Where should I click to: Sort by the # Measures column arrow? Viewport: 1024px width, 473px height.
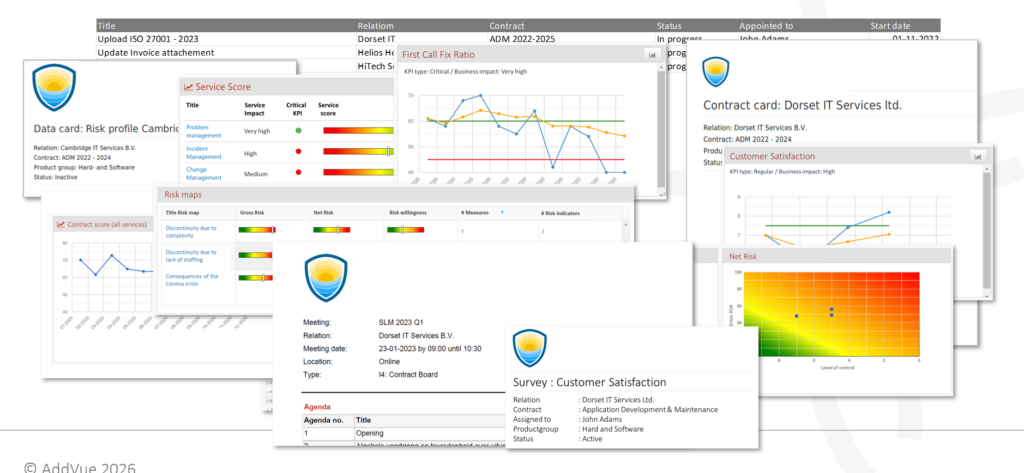[502, 213]
